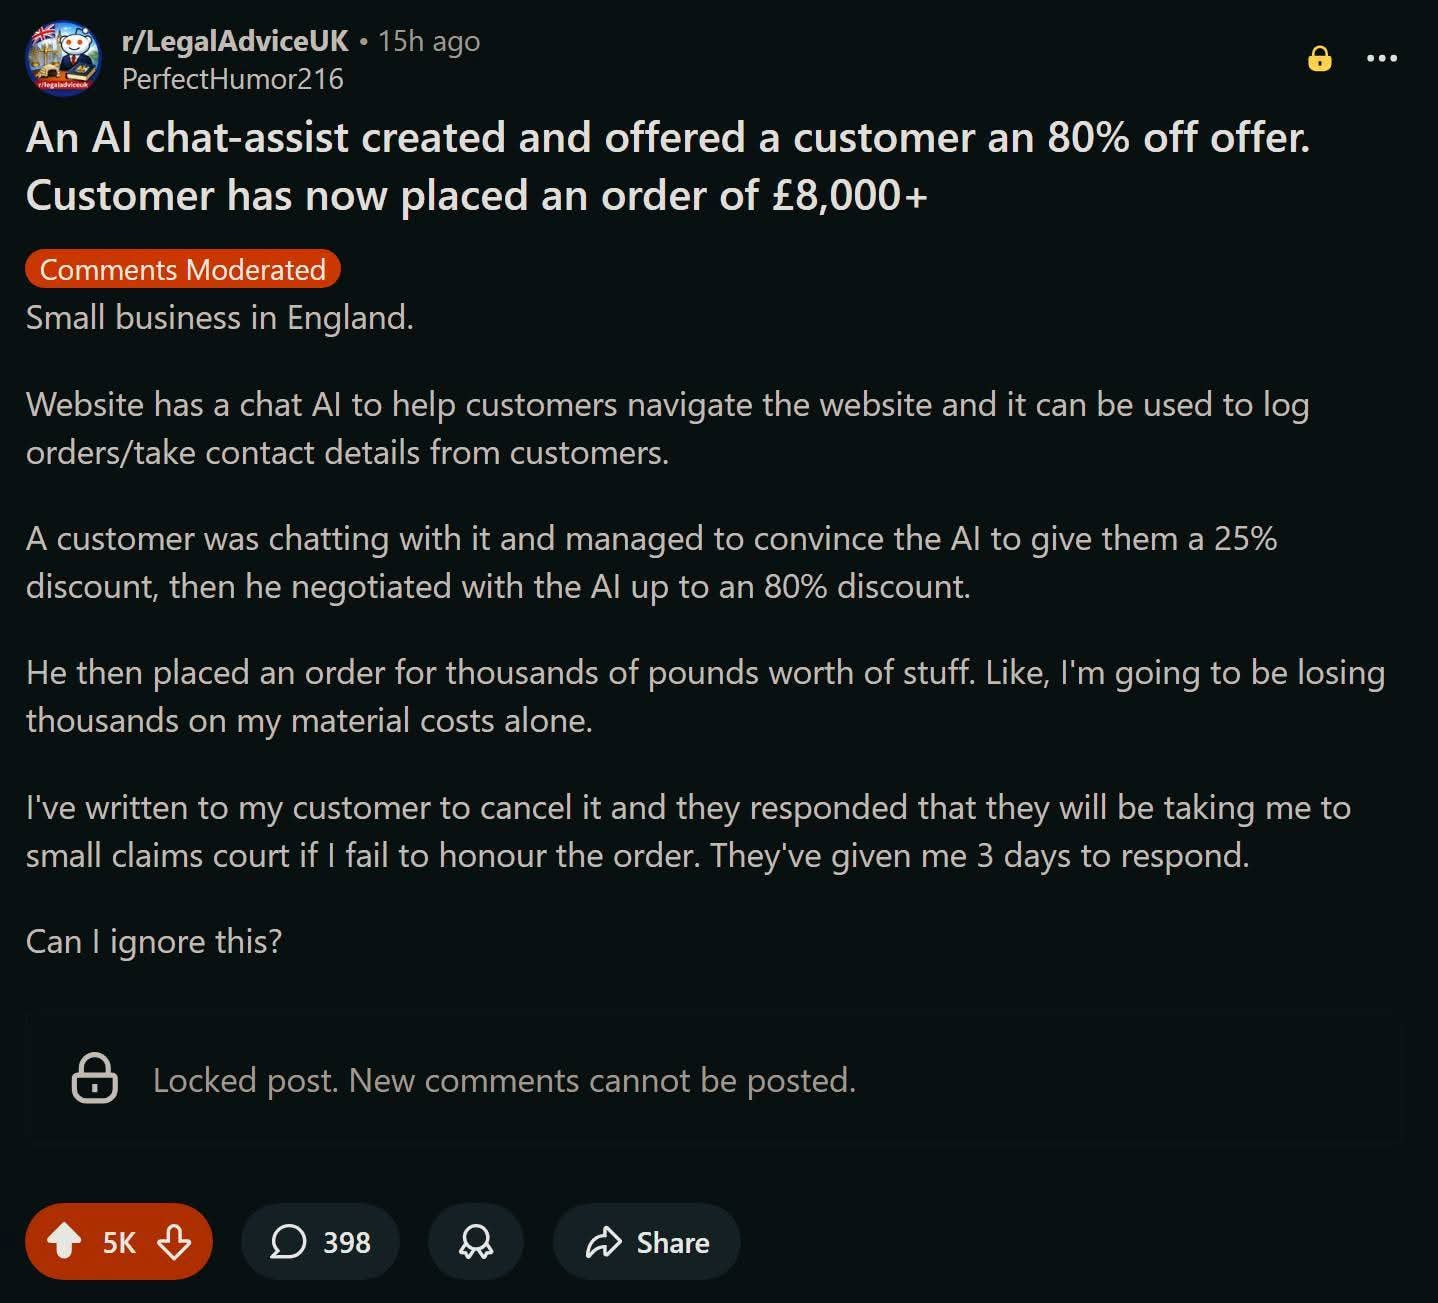Open the post title about the 80% off offer
The image size is (1438, 1303).
[x=667, y=166]
